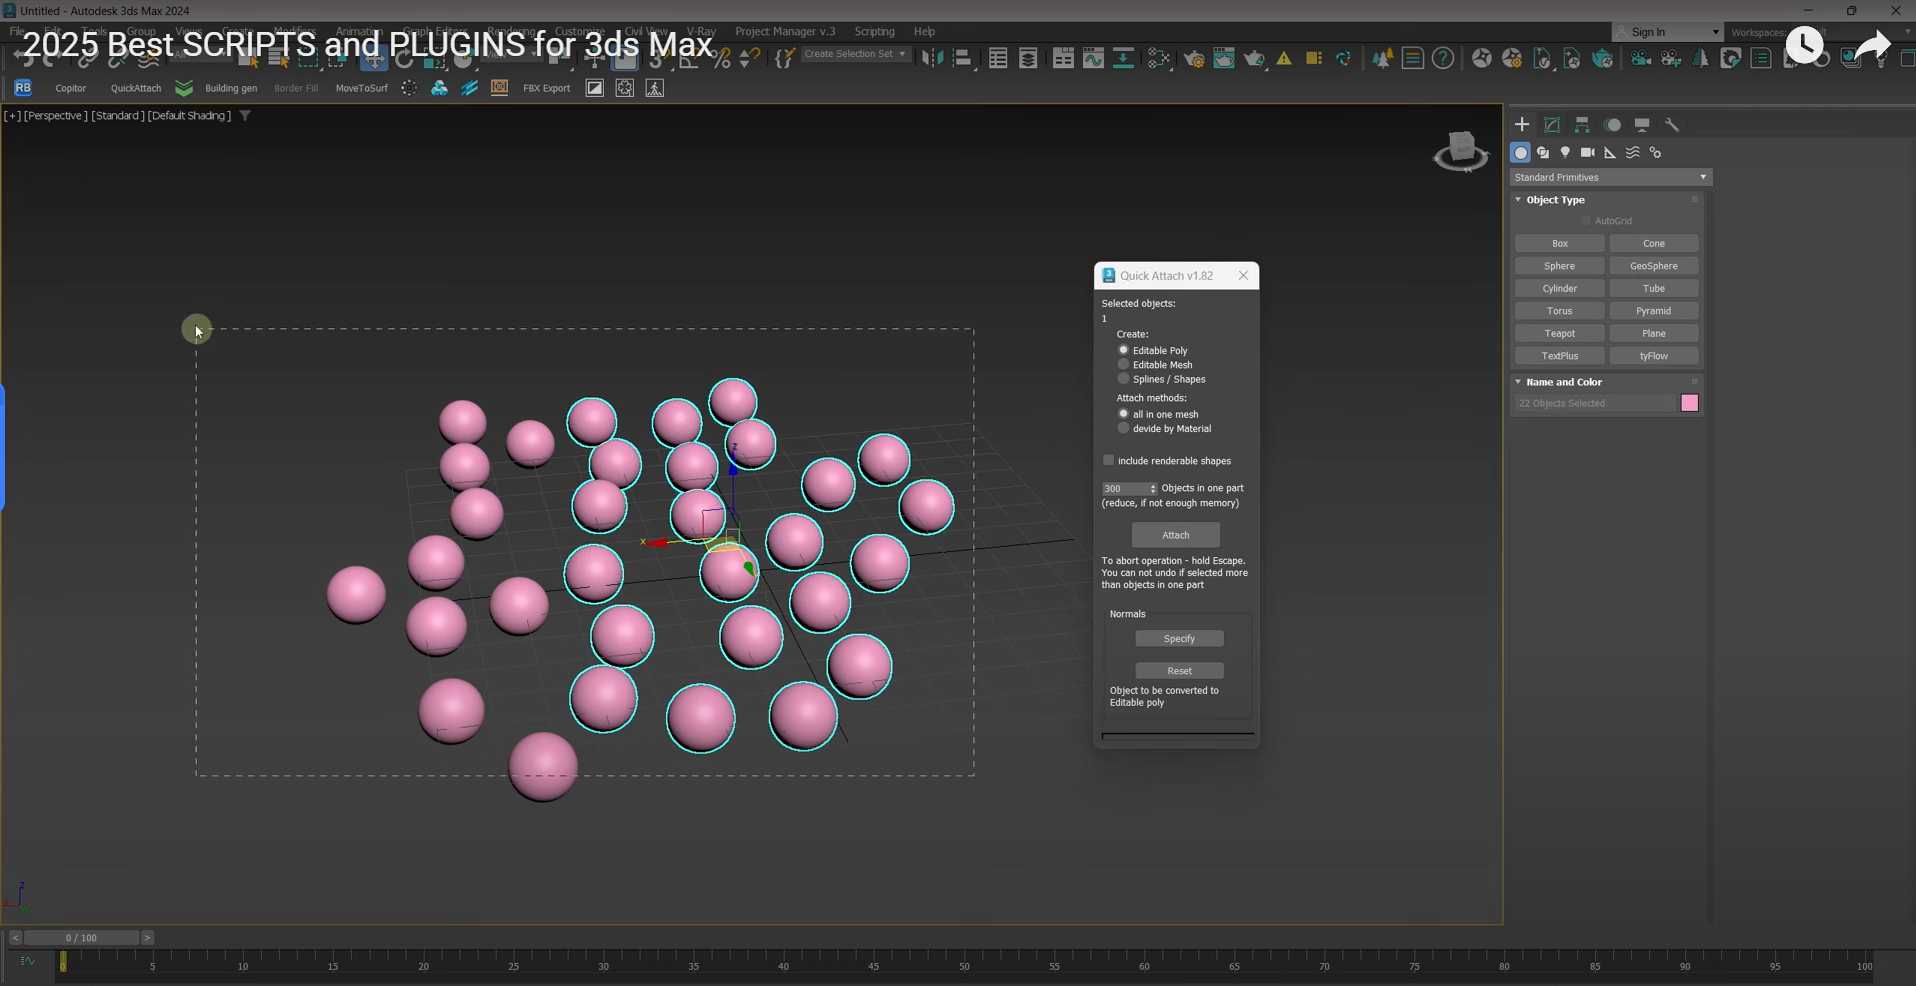Open the [Standard] viewport label menu
1916x986 pixels.
pyautogui.click(x=117, y=116)
